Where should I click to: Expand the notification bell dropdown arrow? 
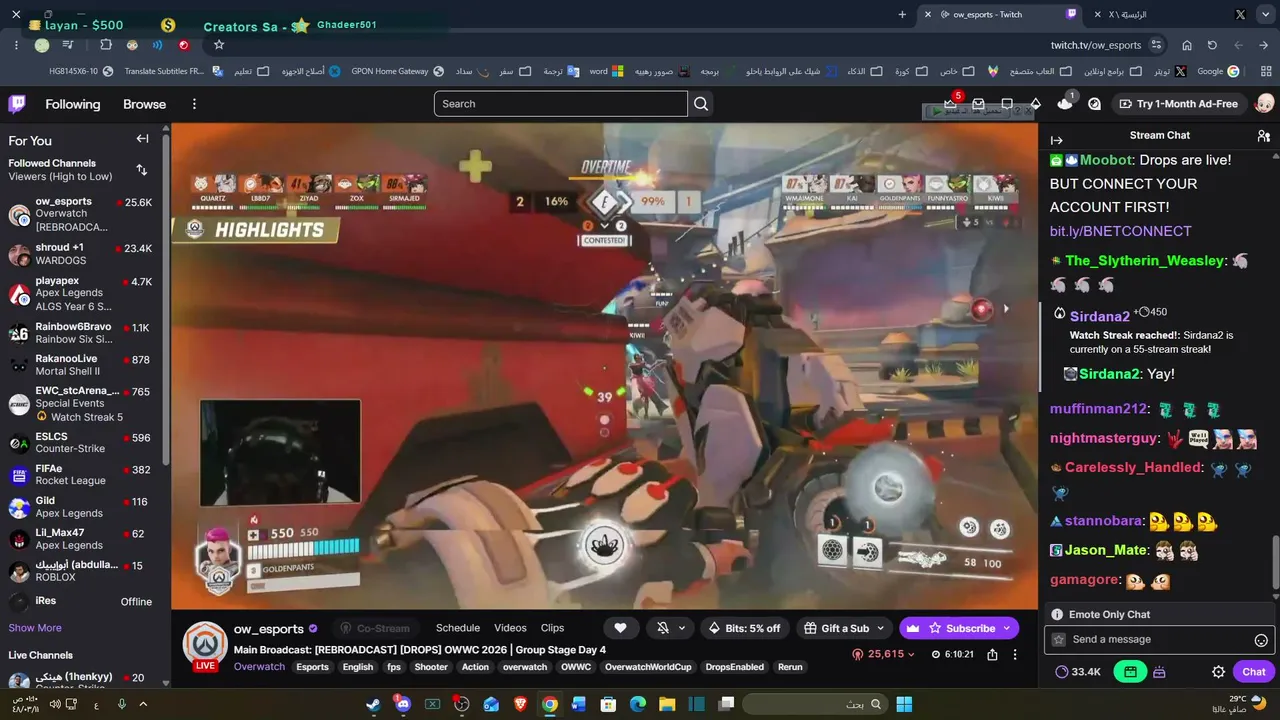682,628
